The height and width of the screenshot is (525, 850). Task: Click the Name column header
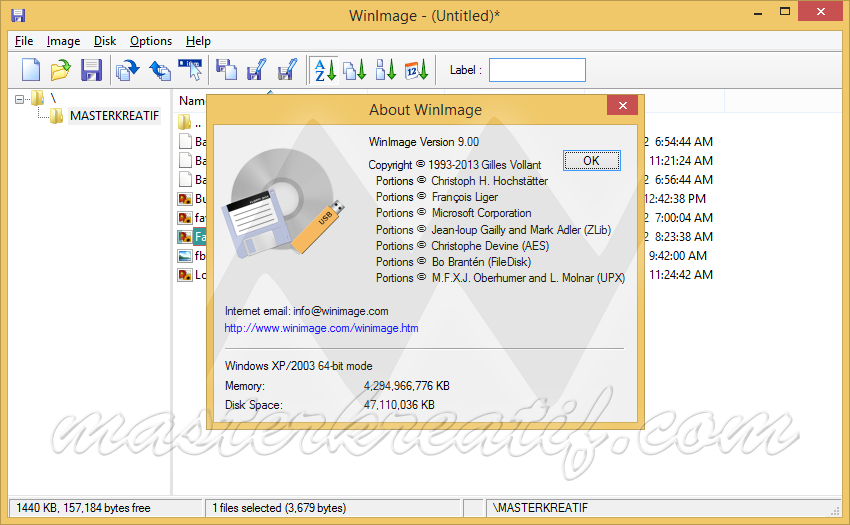click(192, 101)
